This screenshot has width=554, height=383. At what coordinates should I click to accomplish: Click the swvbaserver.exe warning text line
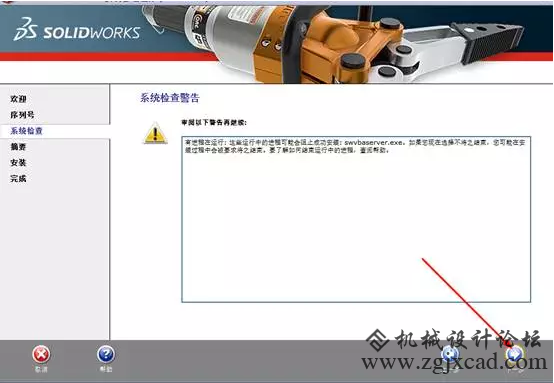[355, 146]
